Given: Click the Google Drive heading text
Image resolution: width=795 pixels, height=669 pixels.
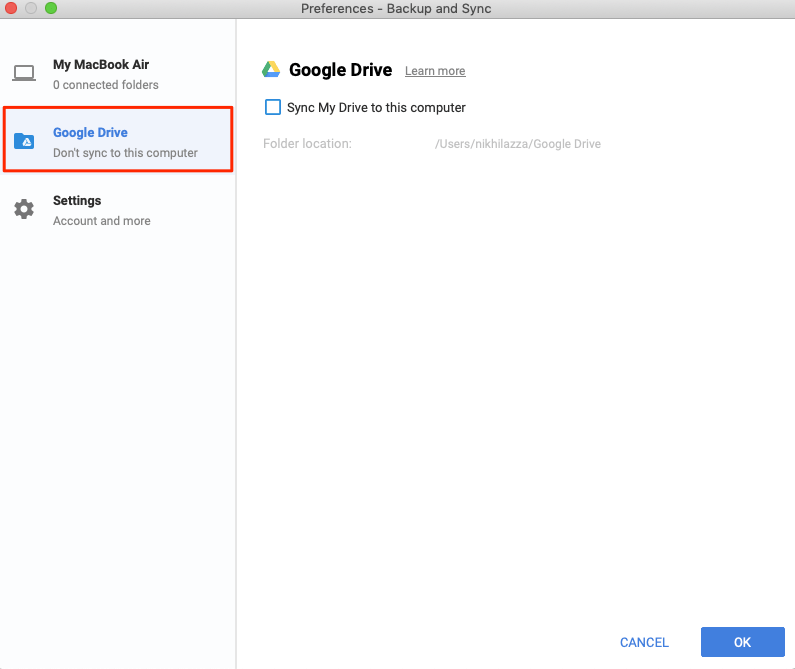Looking at the screenshot, I should [x=340, y=70].
